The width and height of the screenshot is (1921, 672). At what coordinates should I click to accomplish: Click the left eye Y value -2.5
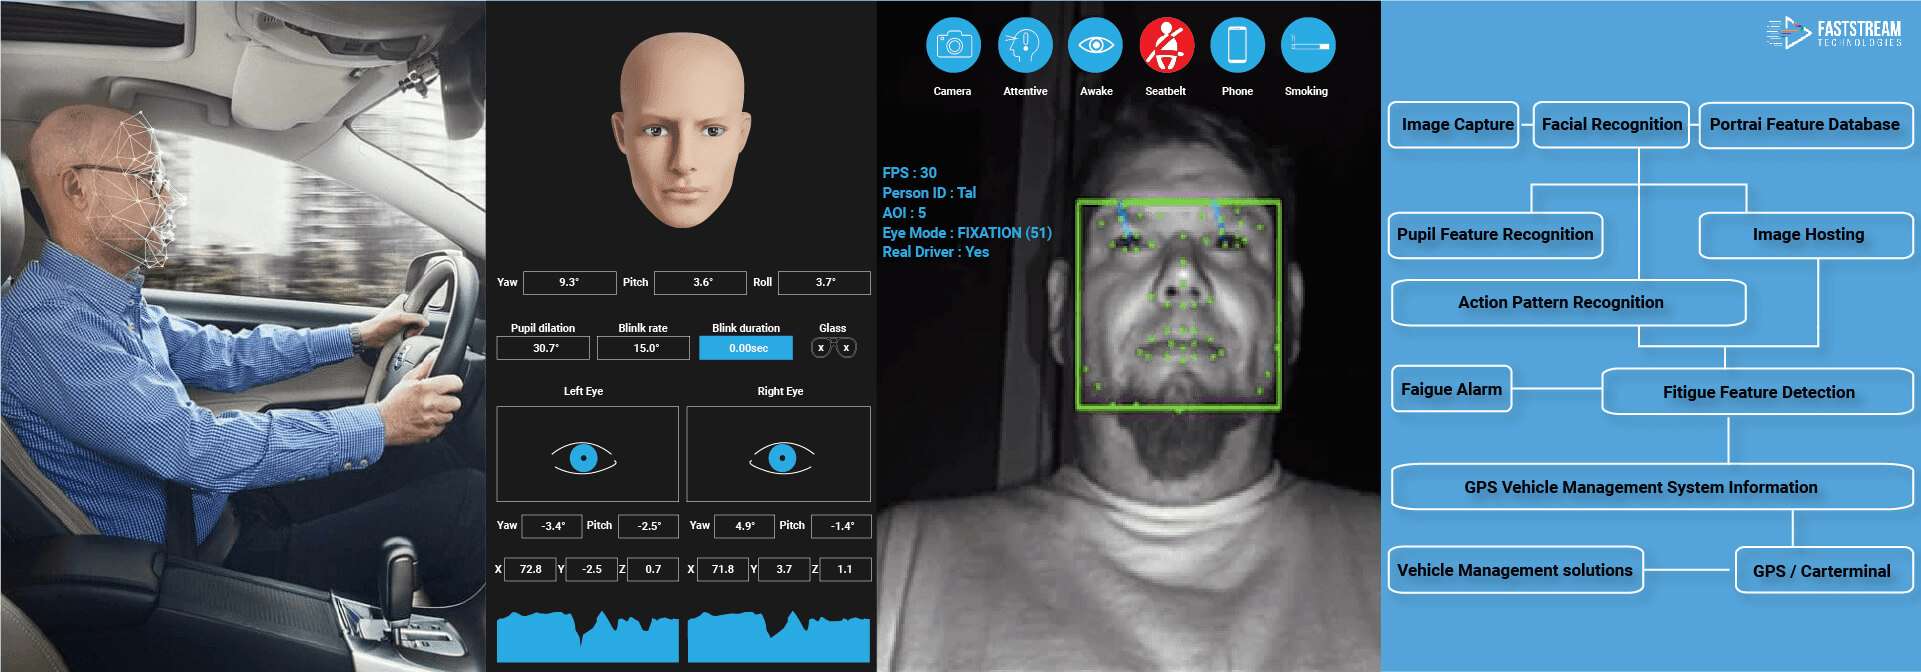coord(591,570)
